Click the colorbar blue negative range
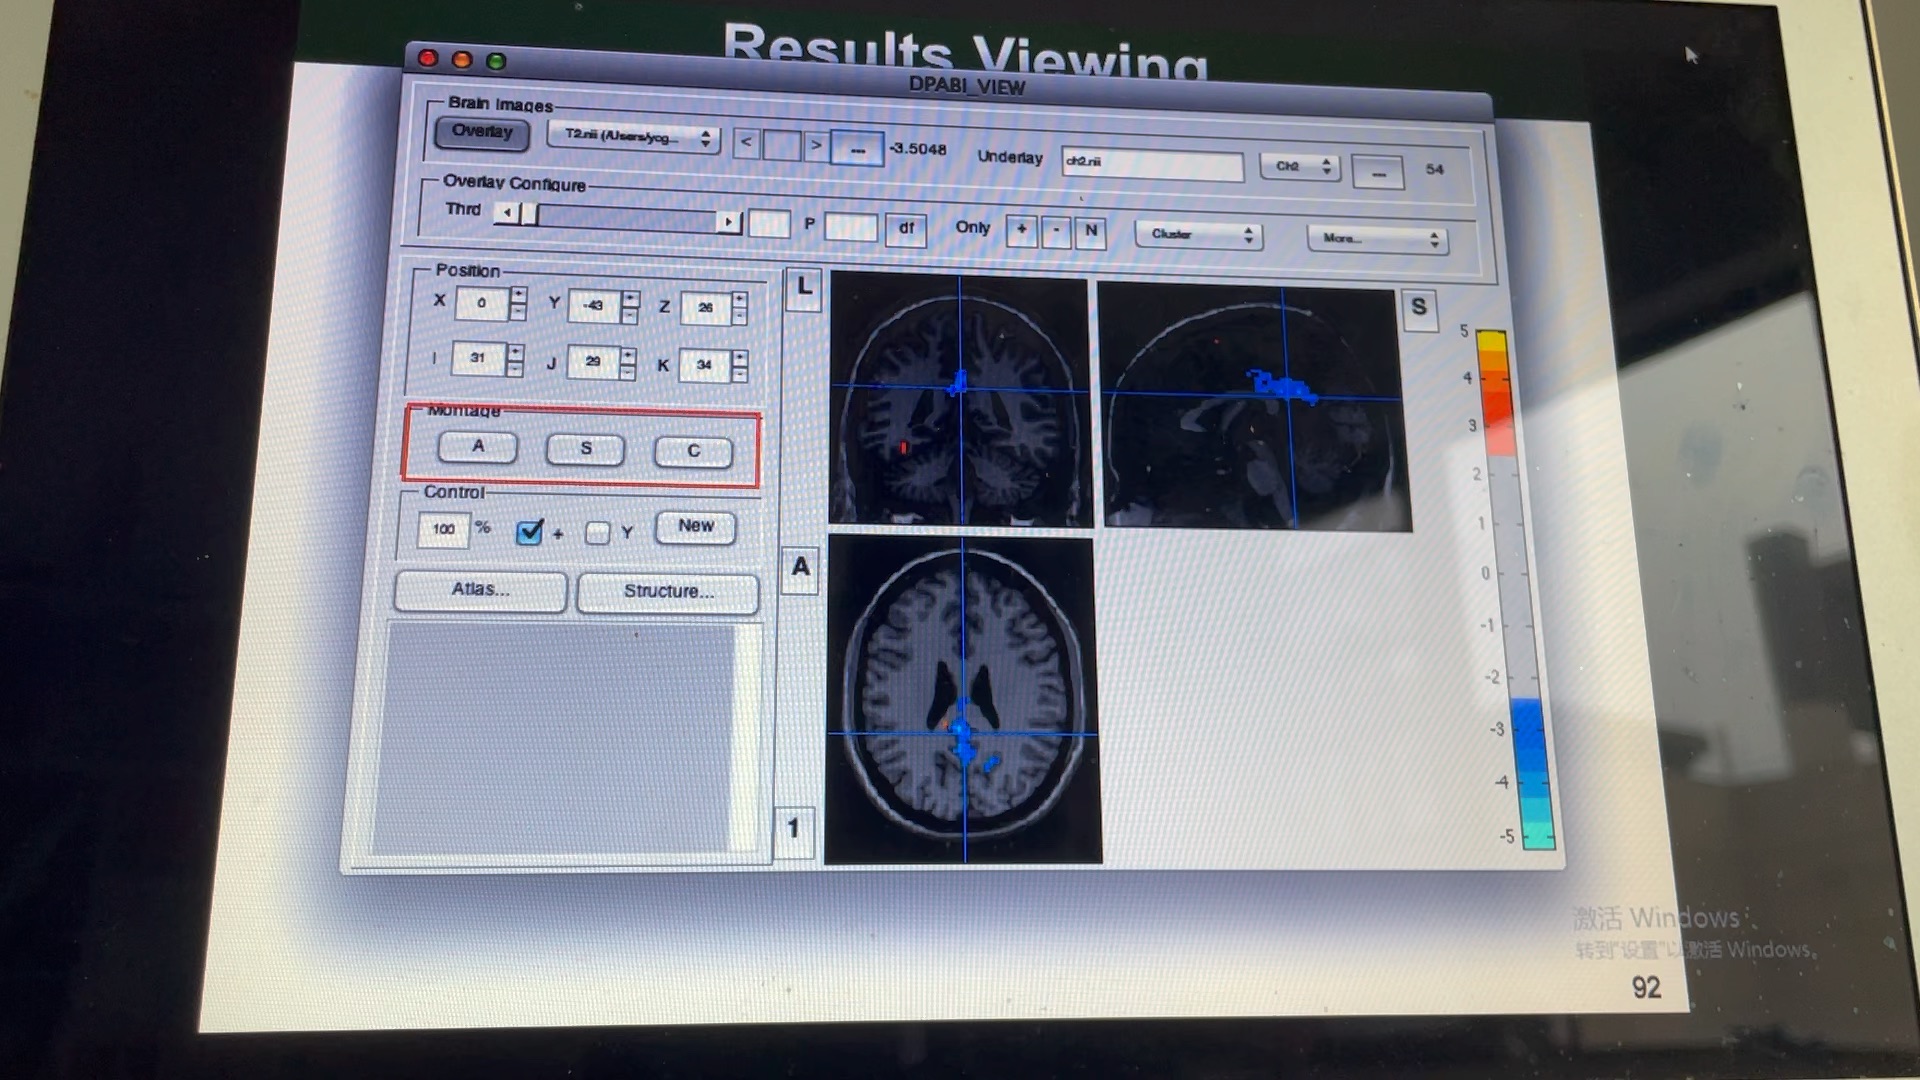Viewport: 1920px width, 1080px height. point(1534,775)
